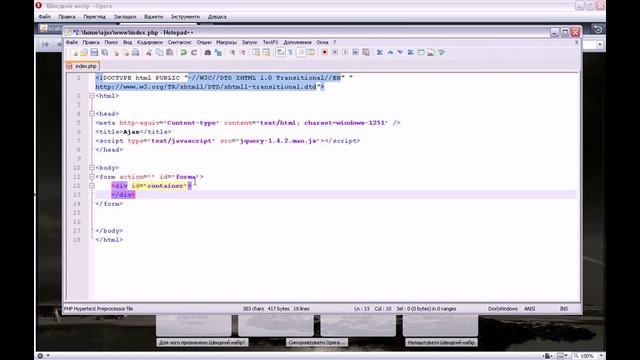Cut selection with the scissors icon
The height and width of the screenshot is (360, 640).
pyautogui.click(x=149, y=53)
